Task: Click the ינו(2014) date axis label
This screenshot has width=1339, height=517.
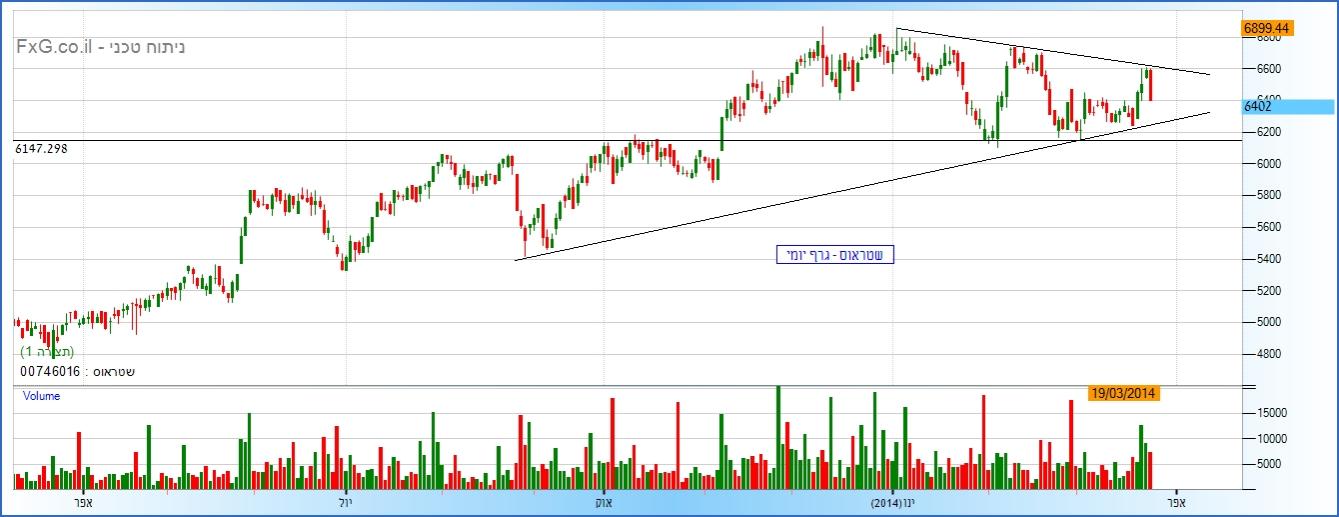Action: pos(892,501)
